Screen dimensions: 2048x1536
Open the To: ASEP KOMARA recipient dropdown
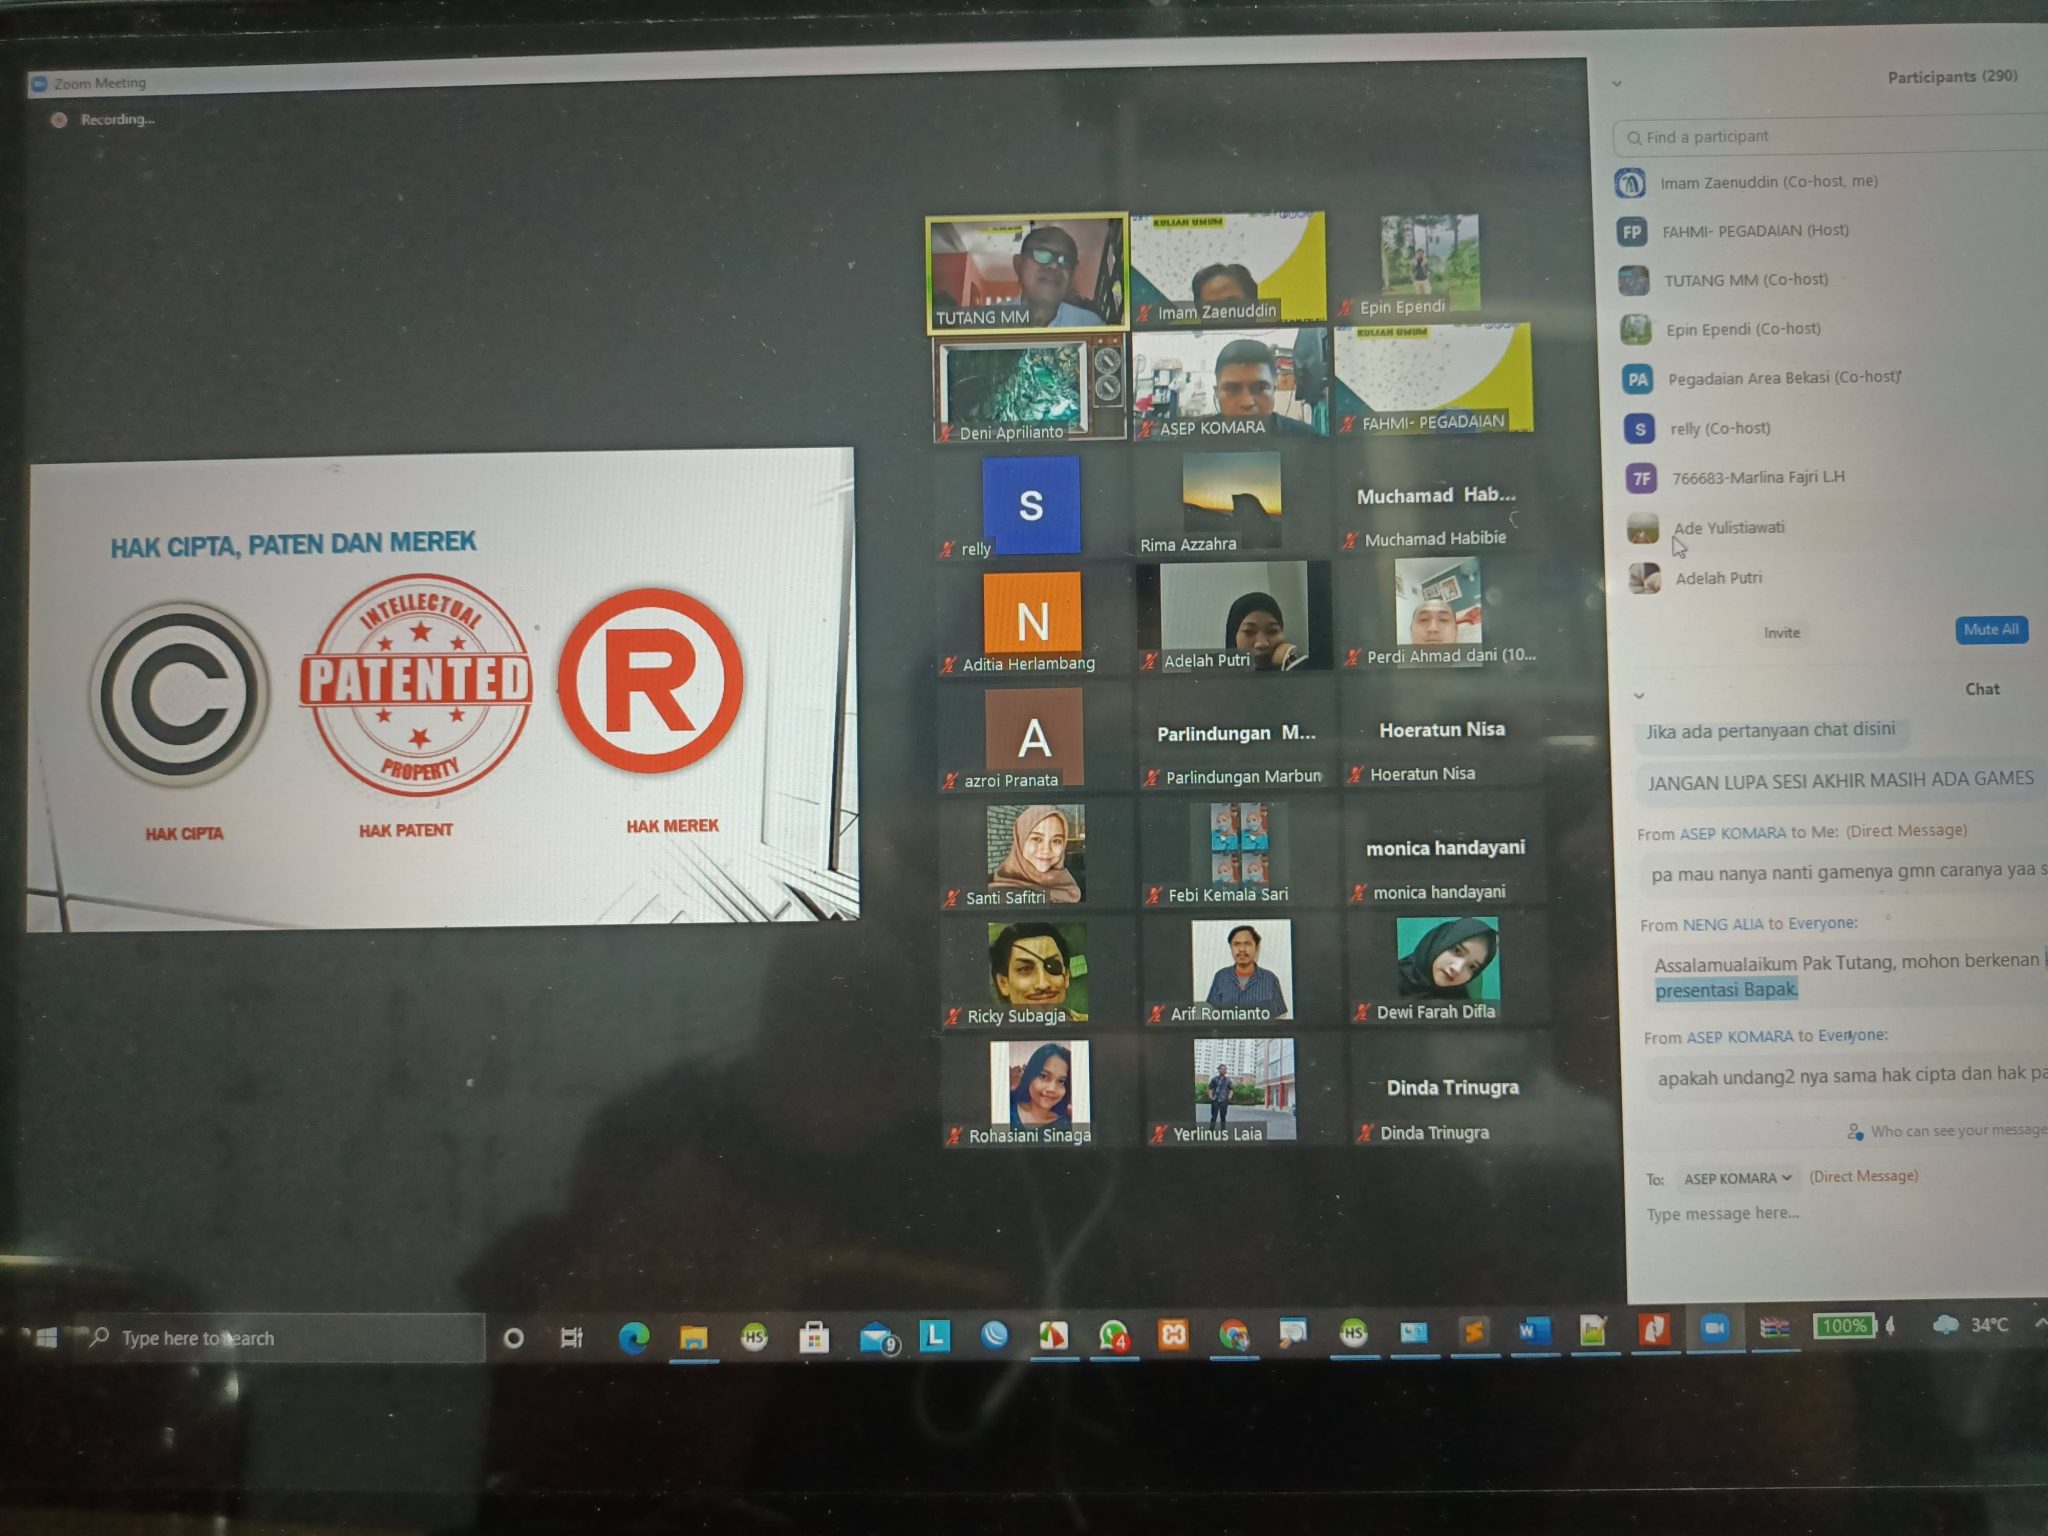pos(1736,1178)
